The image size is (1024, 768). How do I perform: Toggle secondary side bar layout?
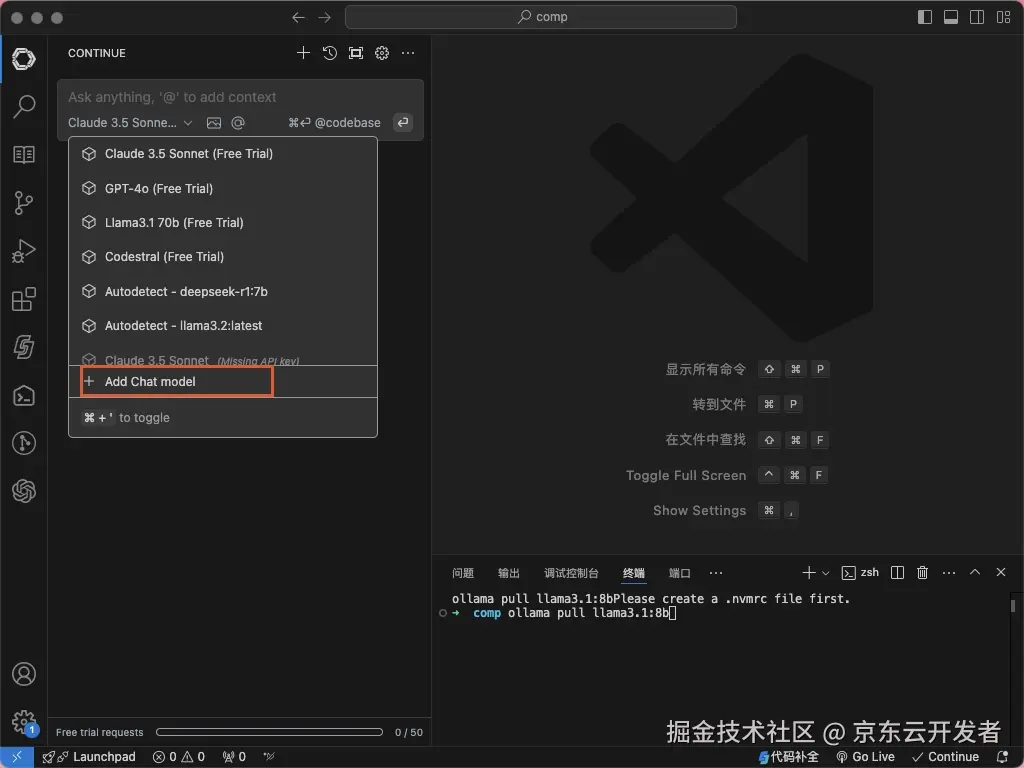click(x=977, y=18)
